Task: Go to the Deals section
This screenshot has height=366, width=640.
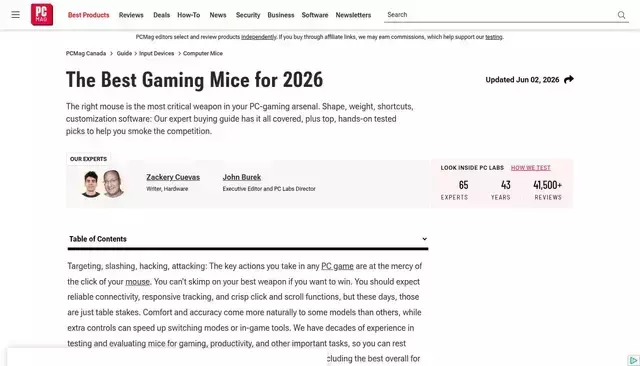Action: click(161, 15)
